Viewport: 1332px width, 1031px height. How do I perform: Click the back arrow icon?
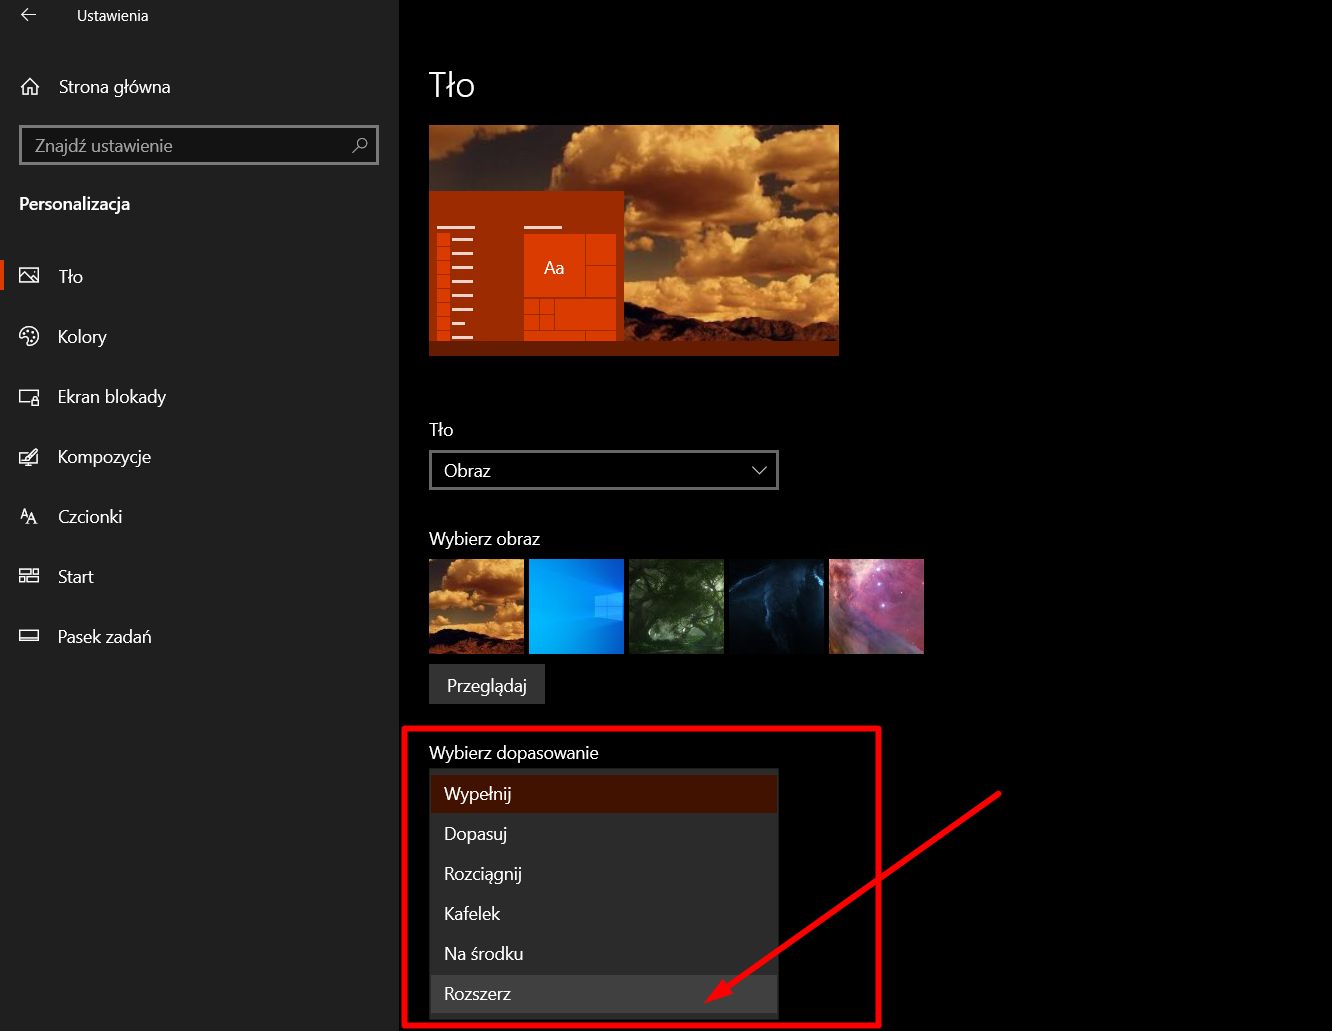click(x=28, y=16)
